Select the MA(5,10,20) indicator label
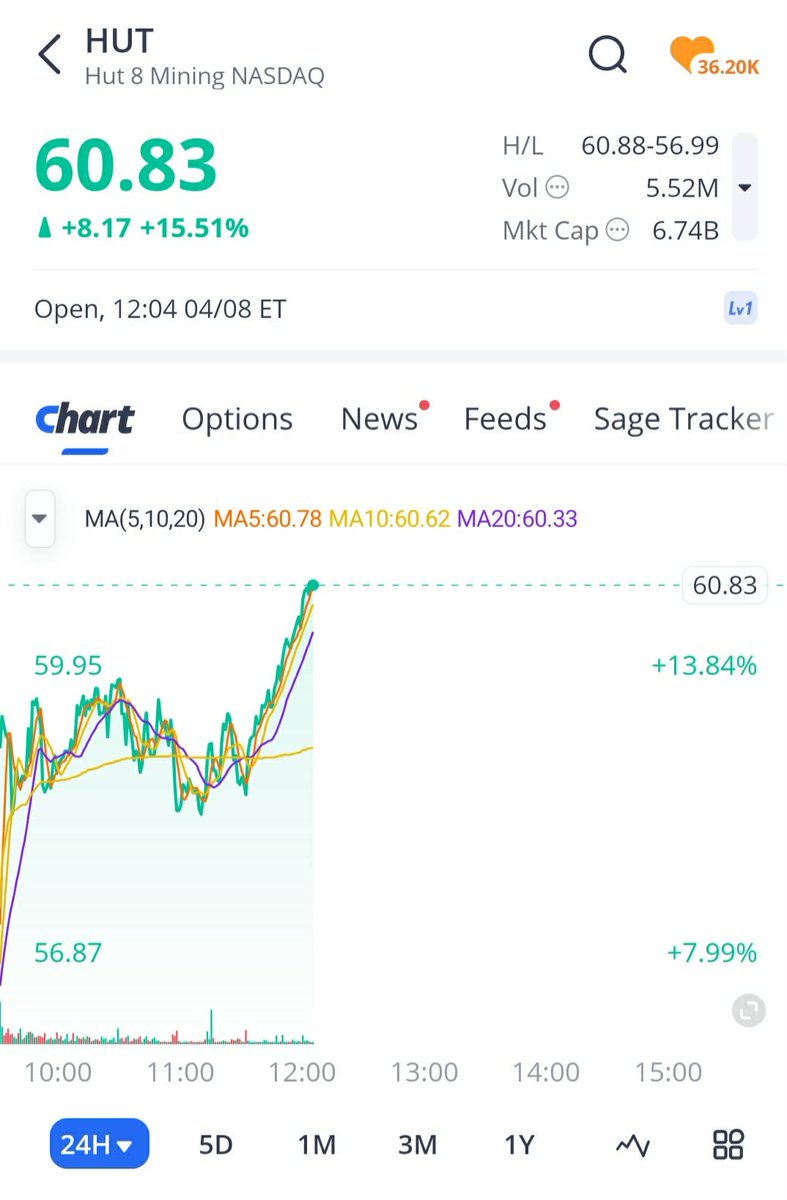Viewport: 787px width, 1200px height. point(146,519)
